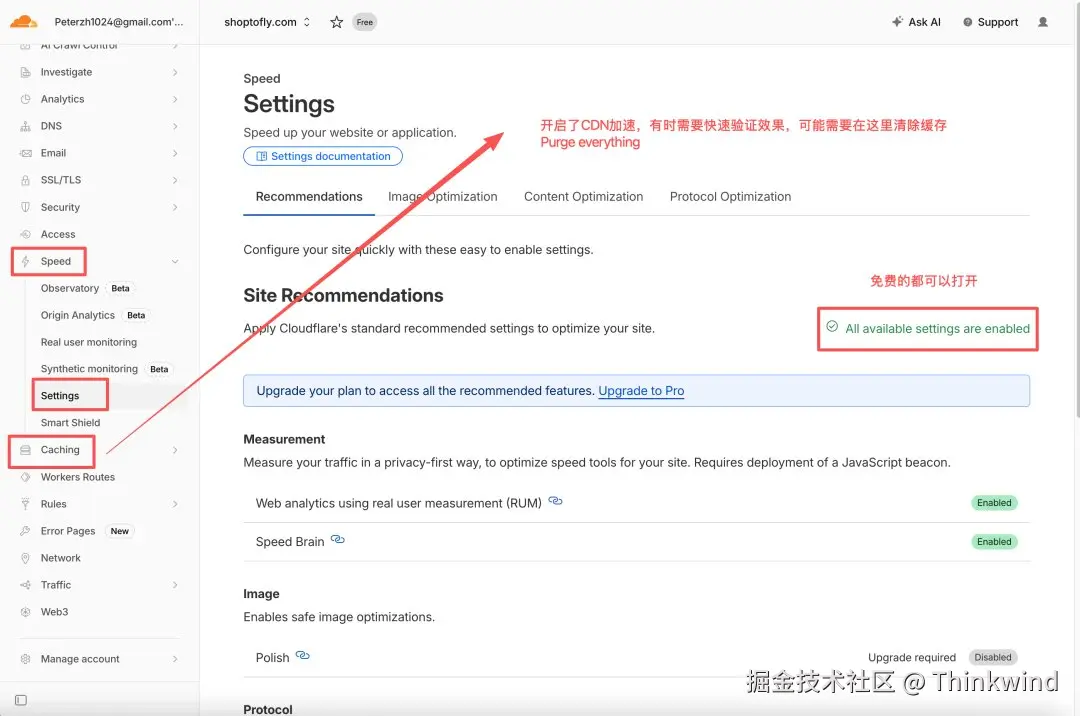The image size is (1080, 716).
Task: Click the Support button
Action: click(990, 22)
